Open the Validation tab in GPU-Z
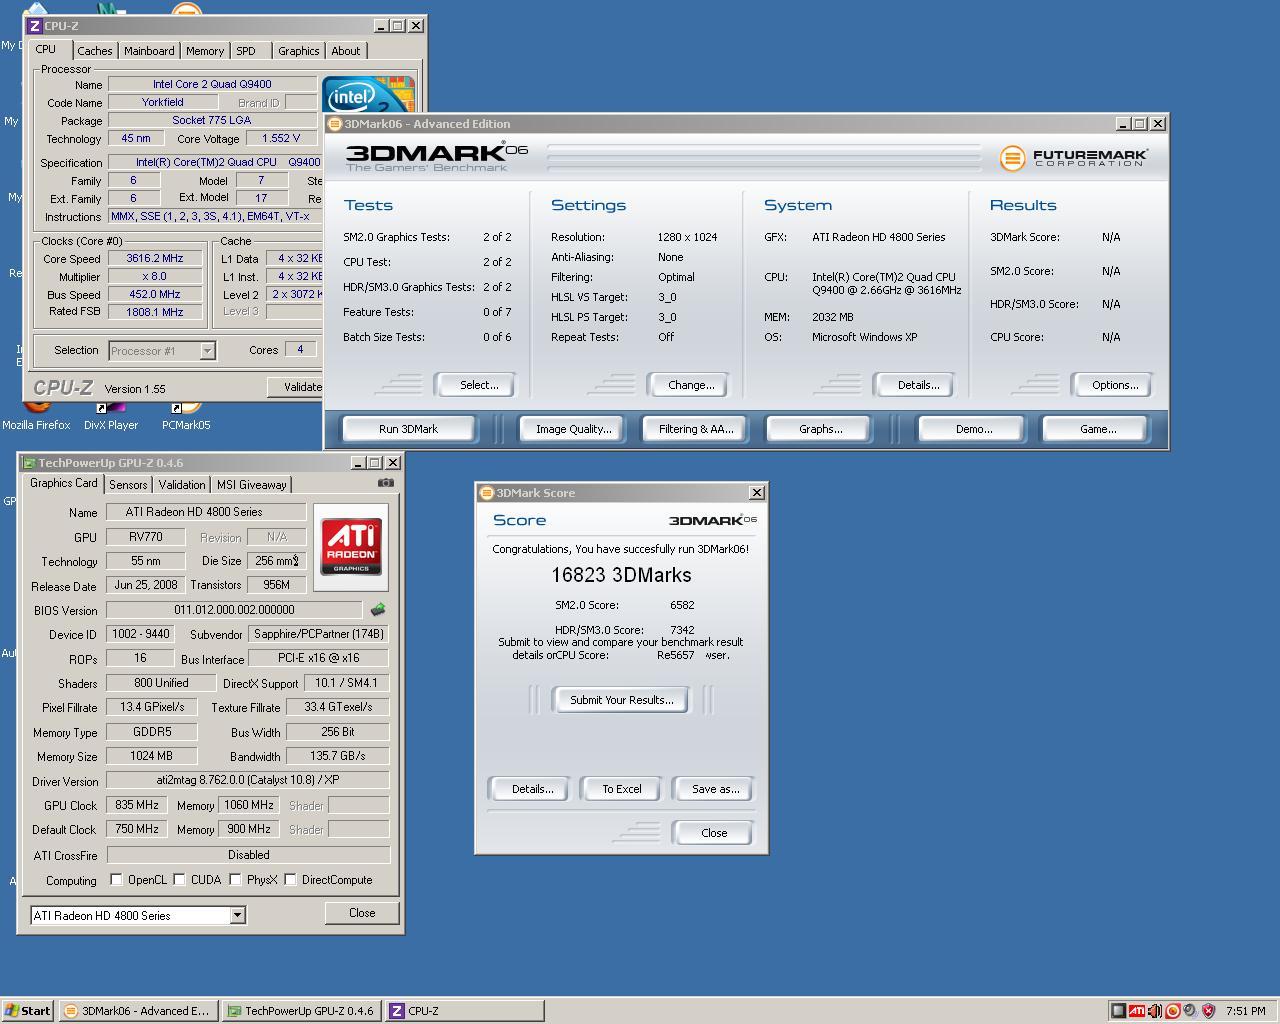 (182, 485)
